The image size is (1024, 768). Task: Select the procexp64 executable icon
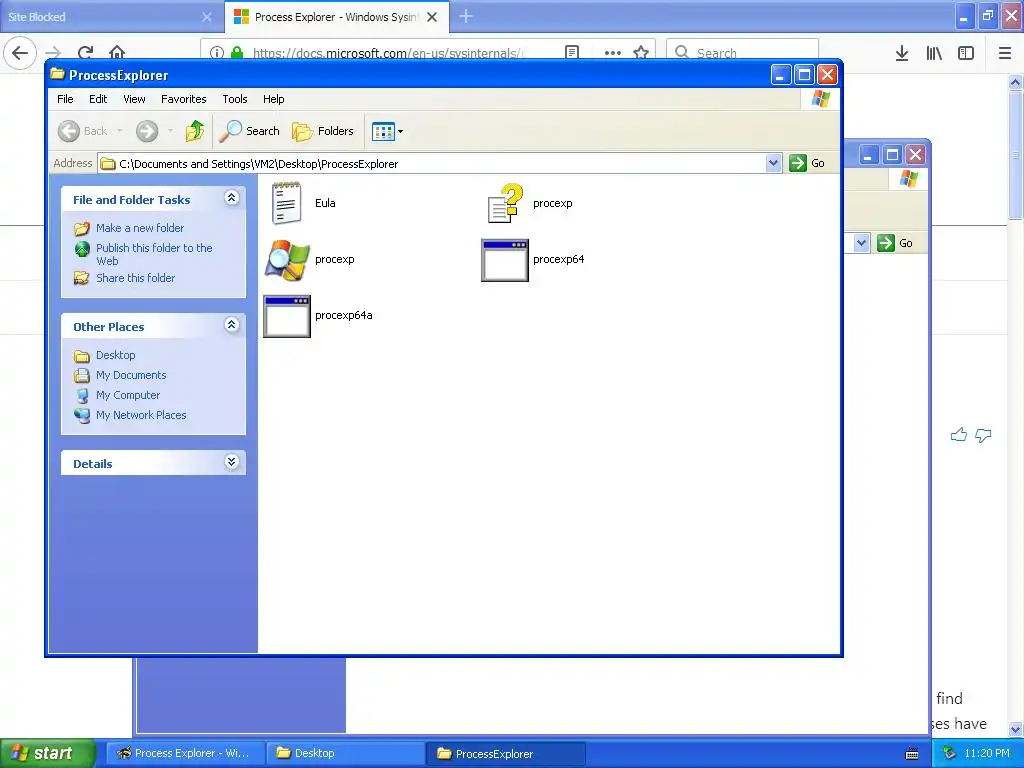505,260
